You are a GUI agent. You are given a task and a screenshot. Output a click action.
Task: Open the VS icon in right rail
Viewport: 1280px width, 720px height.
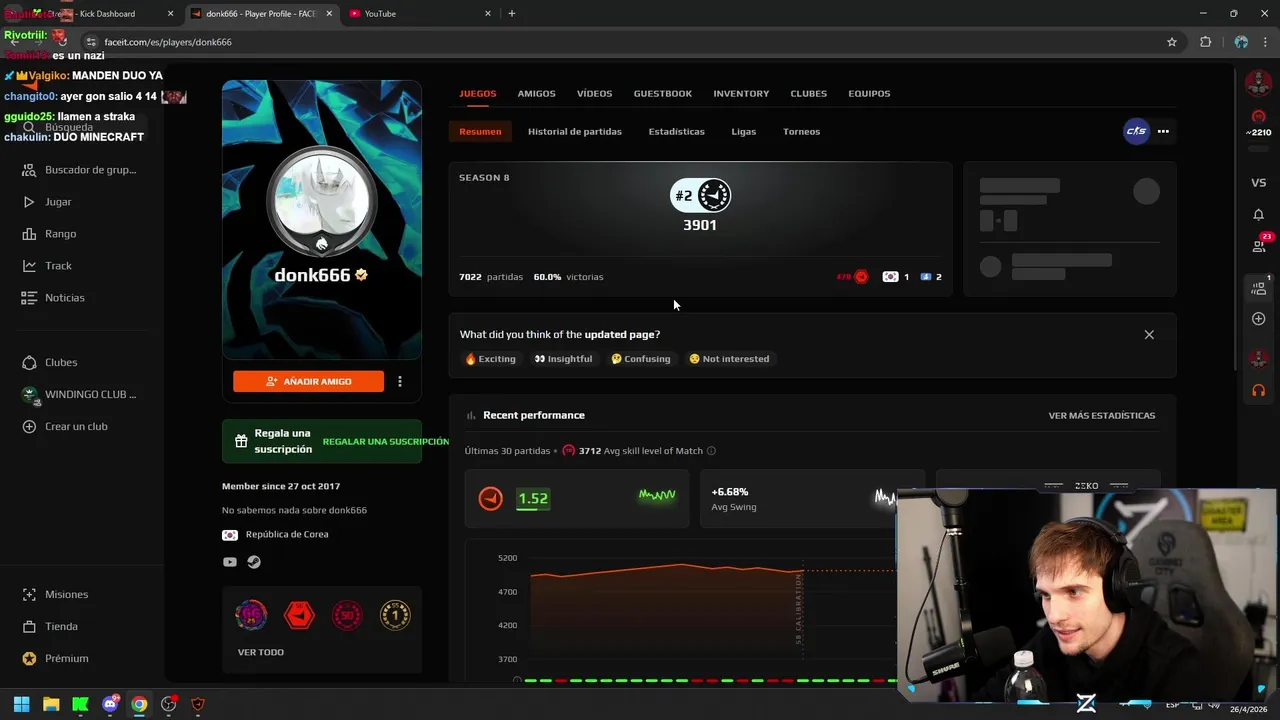[1258, 183]
